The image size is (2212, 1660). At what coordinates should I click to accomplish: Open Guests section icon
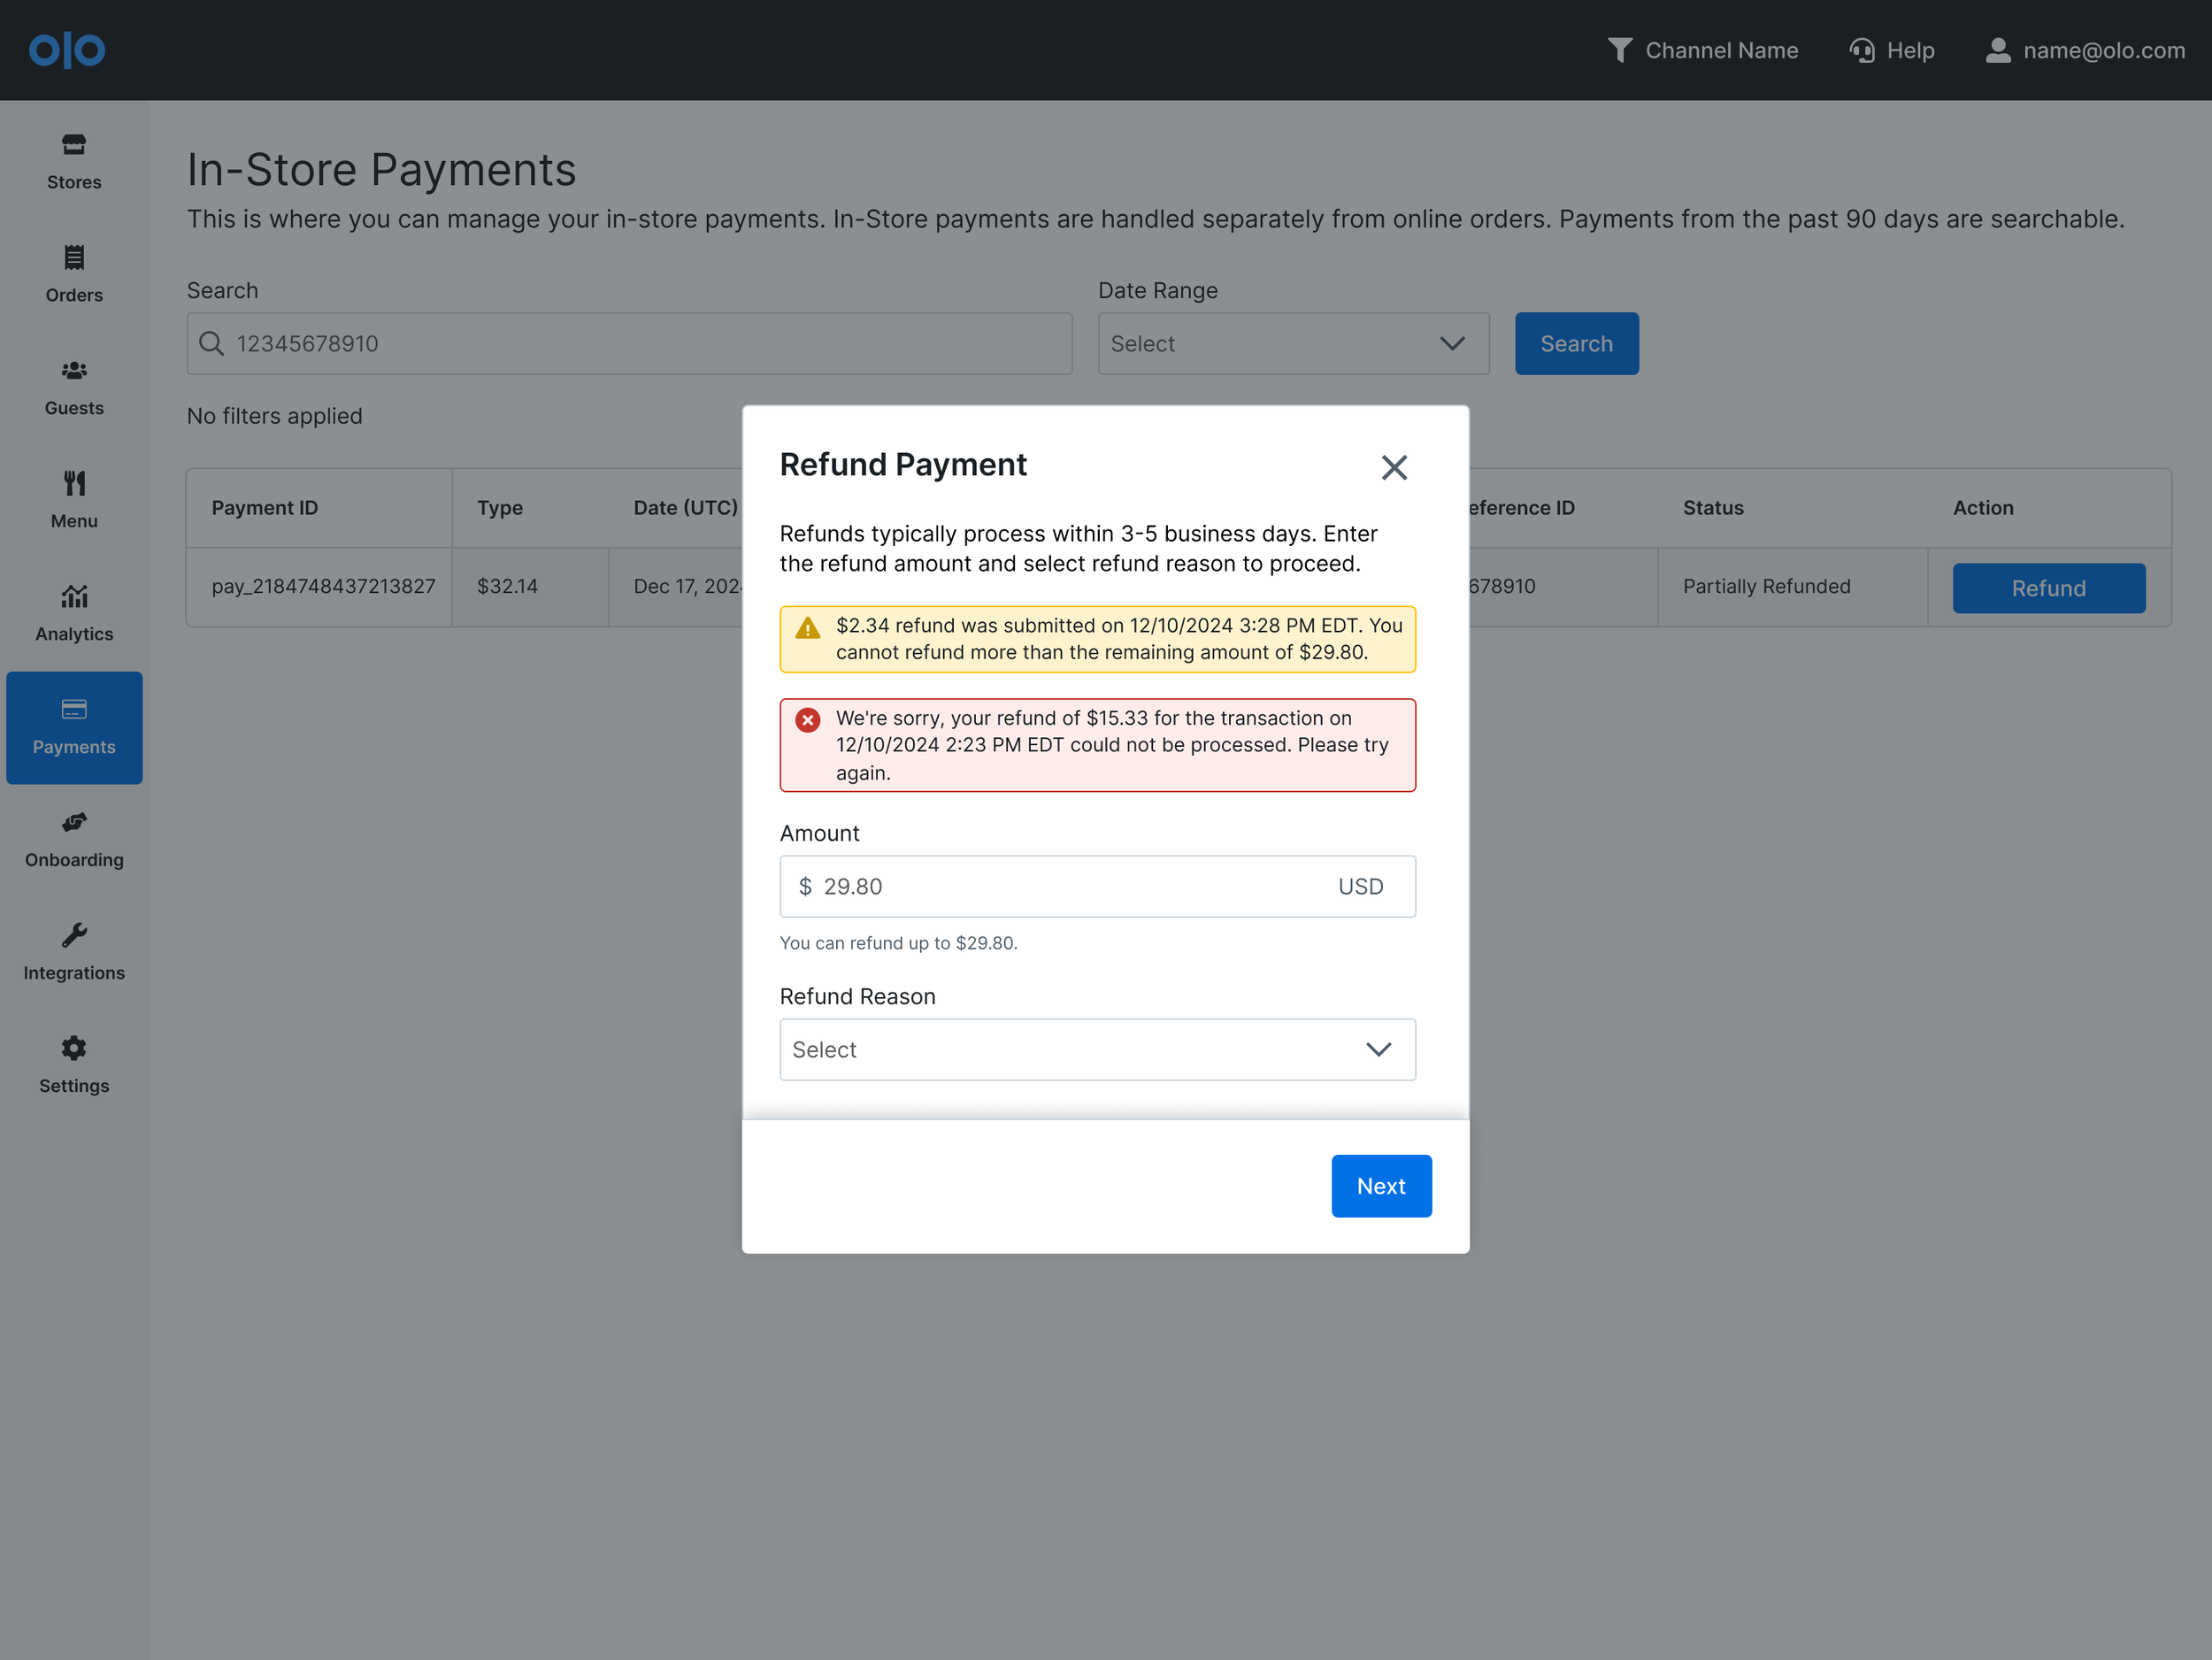coord(74,371)
